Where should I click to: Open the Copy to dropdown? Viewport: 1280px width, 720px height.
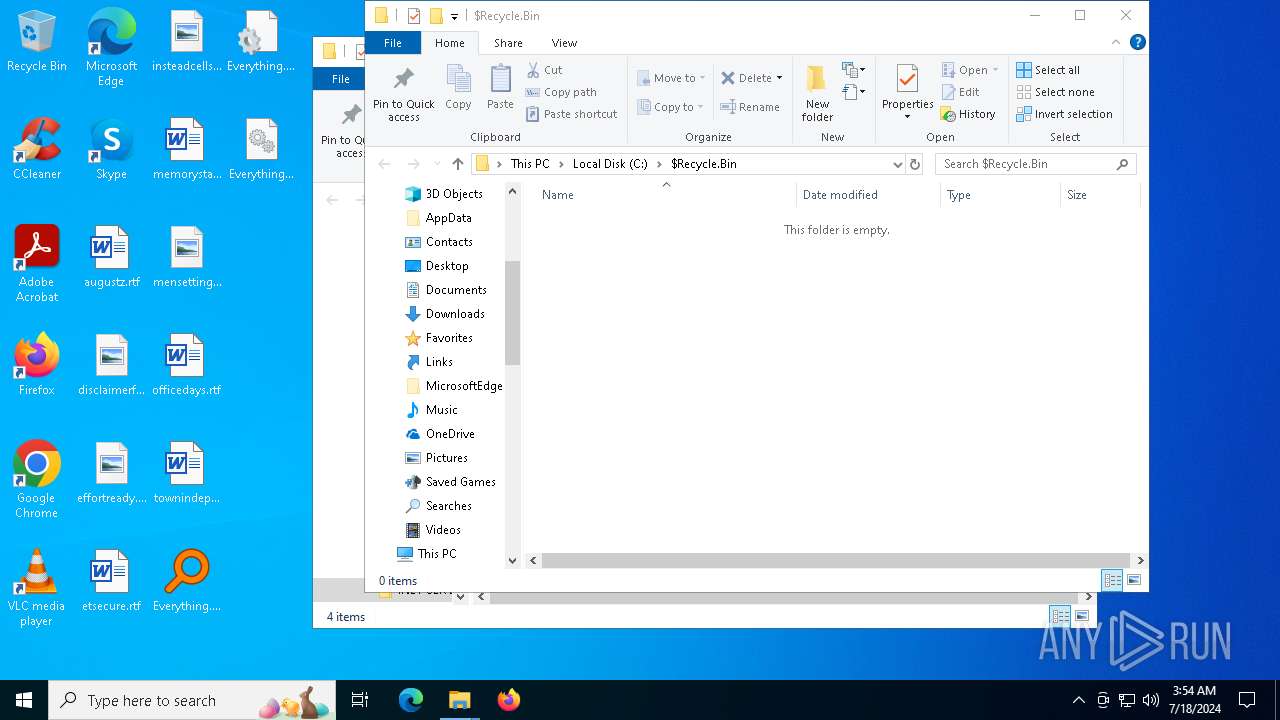pyautogui.click(x=671, y=107)
